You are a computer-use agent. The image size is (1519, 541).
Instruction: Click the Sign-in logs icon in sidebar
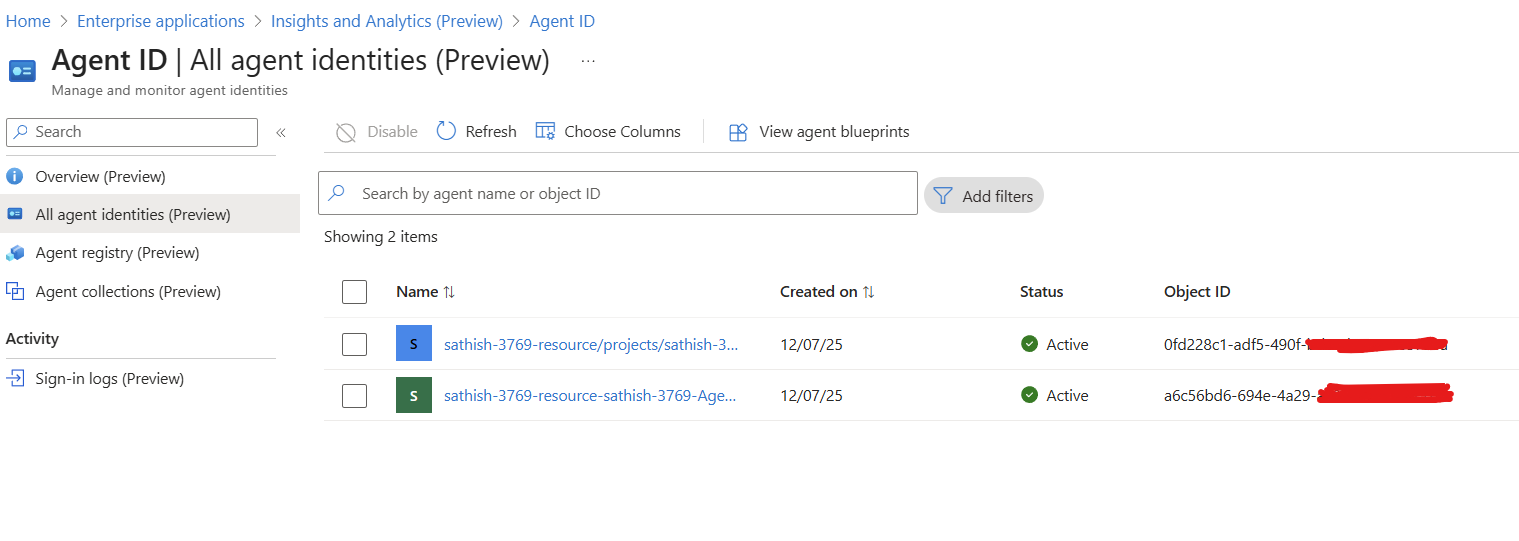click(15, 379)
